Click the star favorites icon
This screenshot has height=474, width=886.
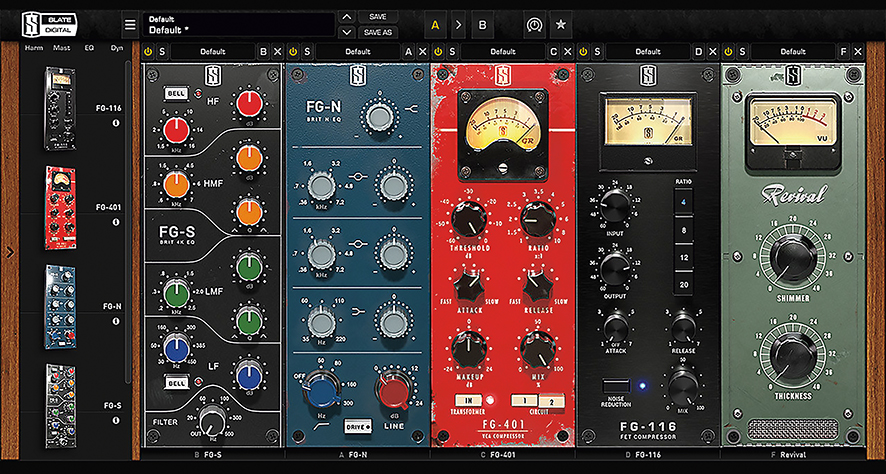click(561, 25)
